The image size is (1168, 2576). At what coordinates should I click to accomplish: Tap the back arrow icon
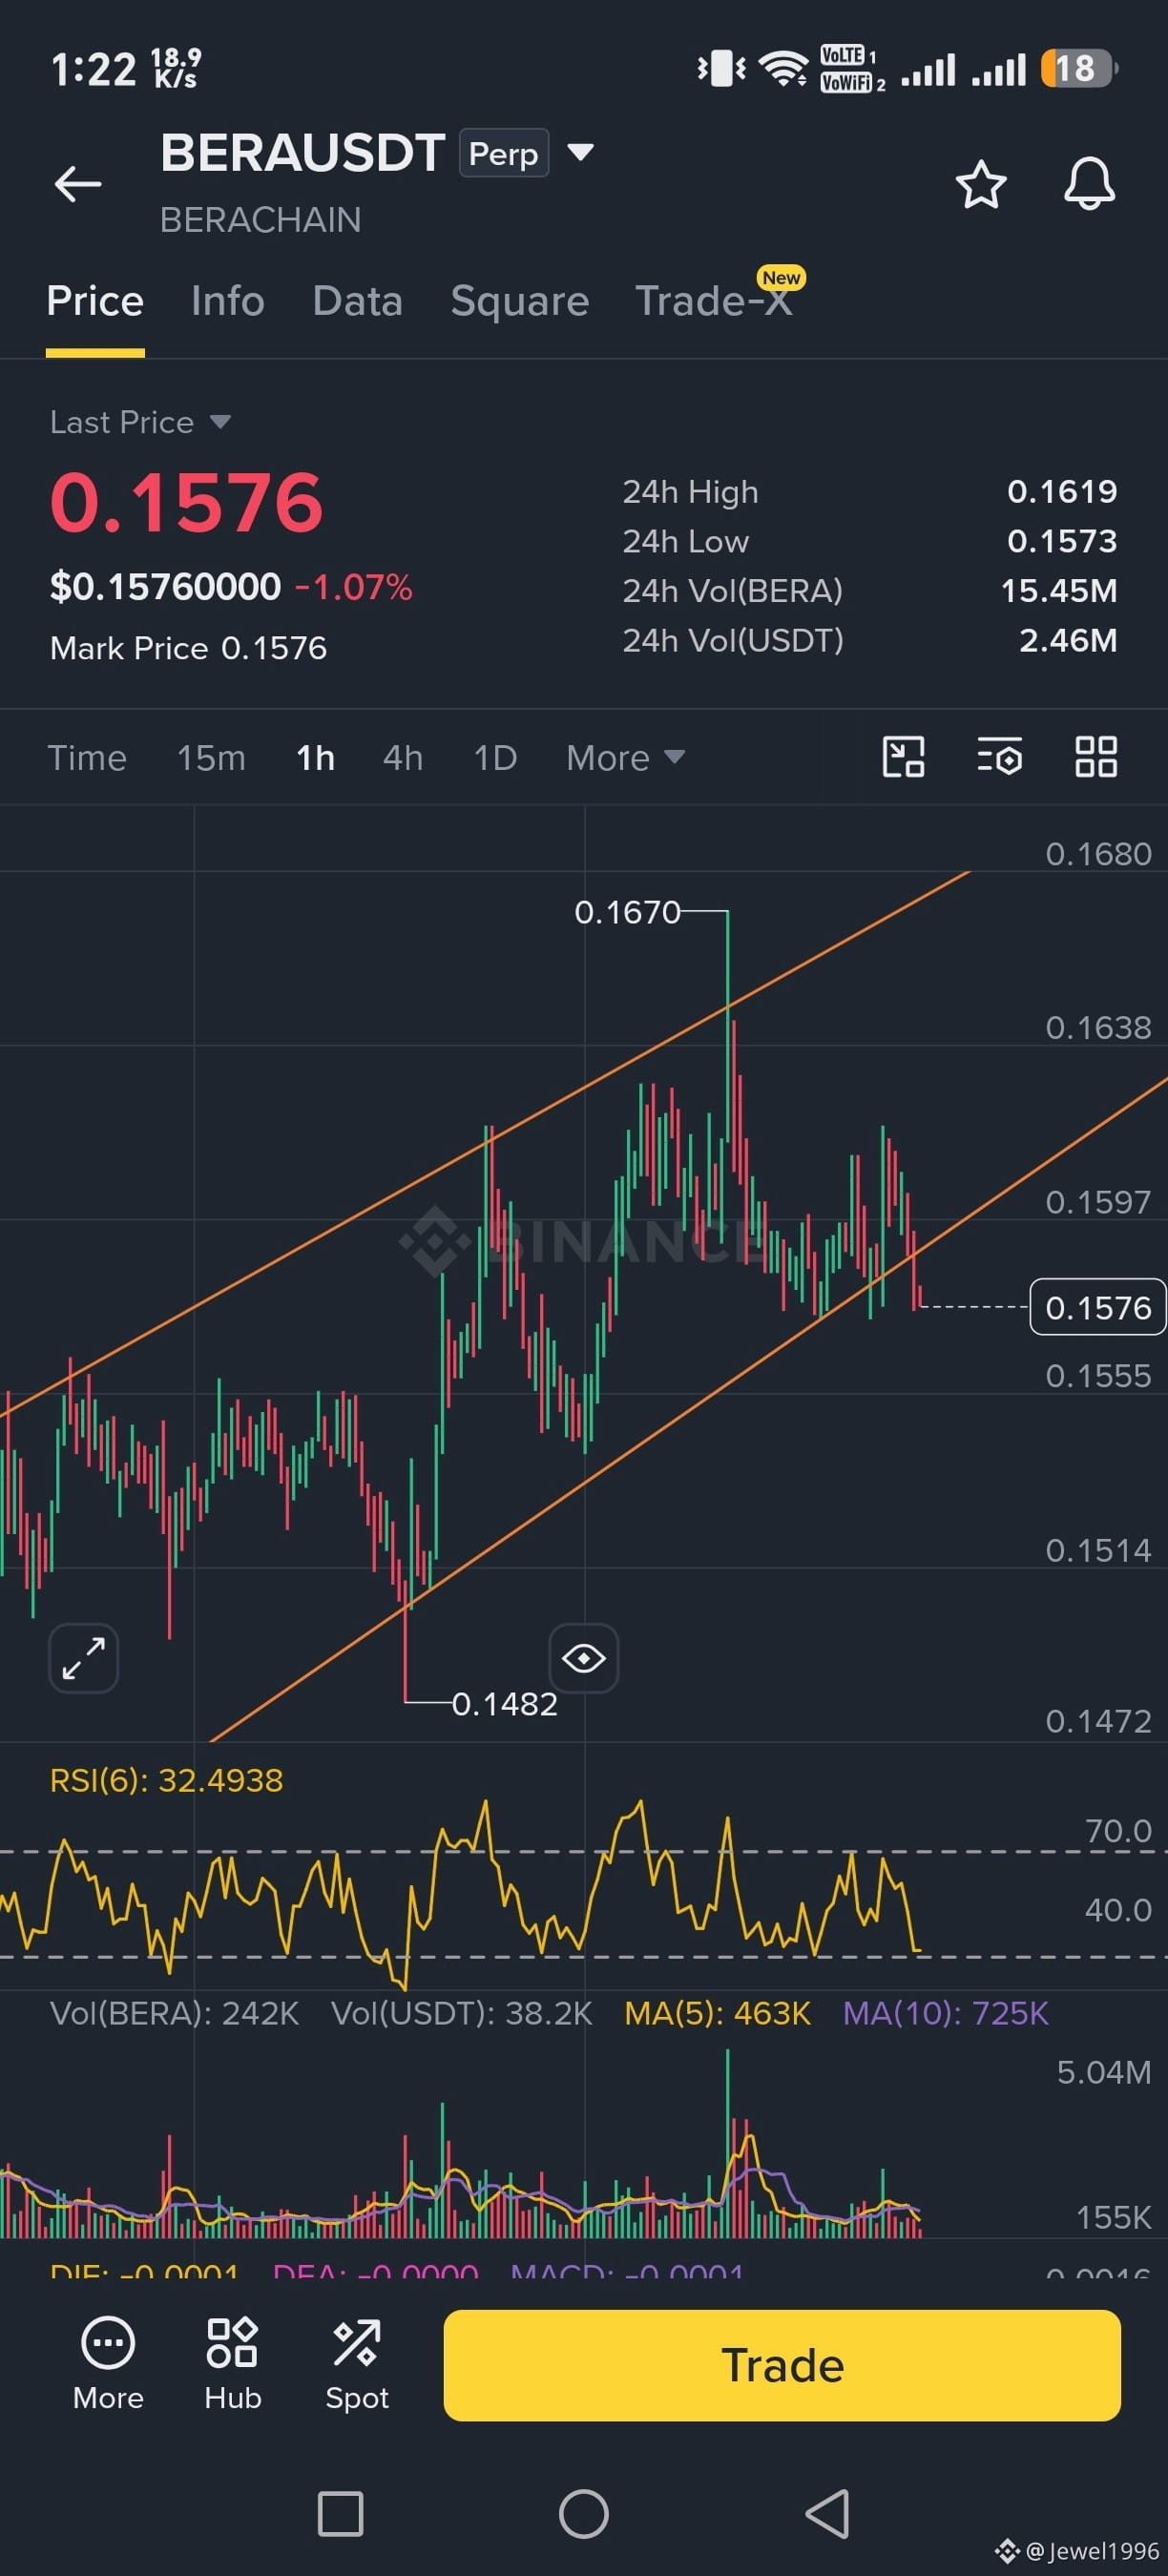(x=78, y=184)
